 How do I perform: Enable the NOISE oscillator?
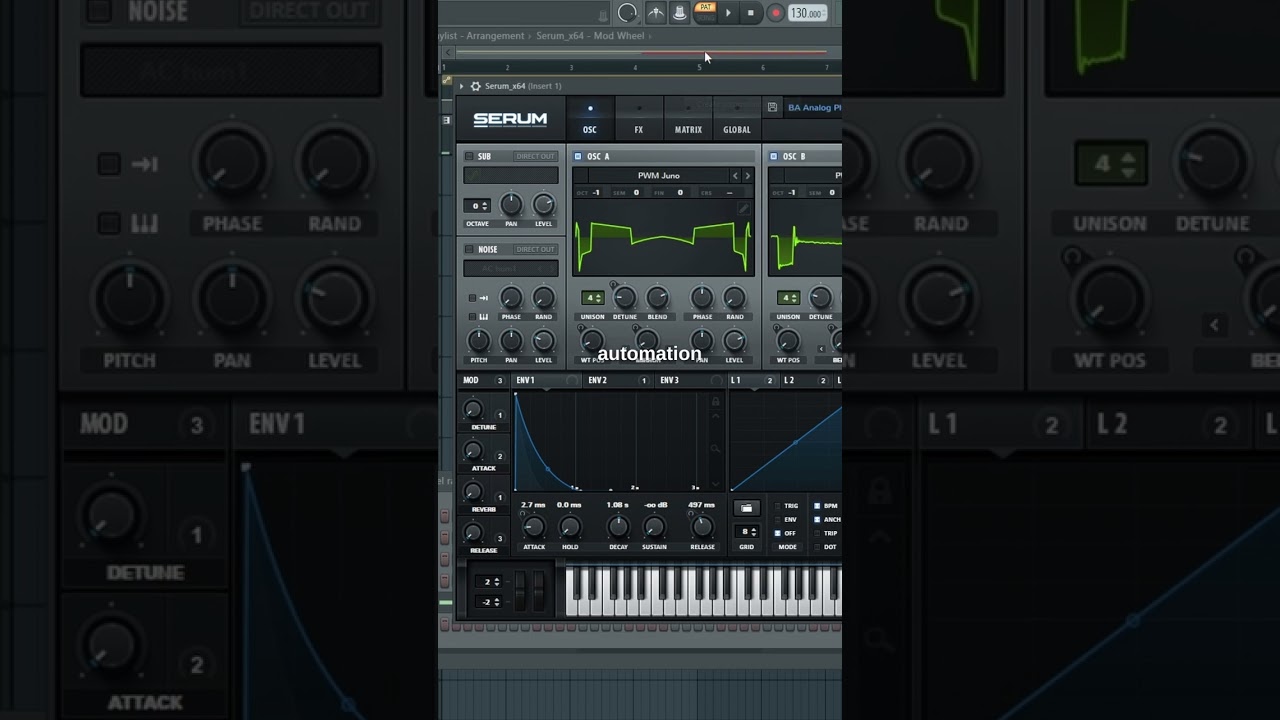click(x=470, y=249)
